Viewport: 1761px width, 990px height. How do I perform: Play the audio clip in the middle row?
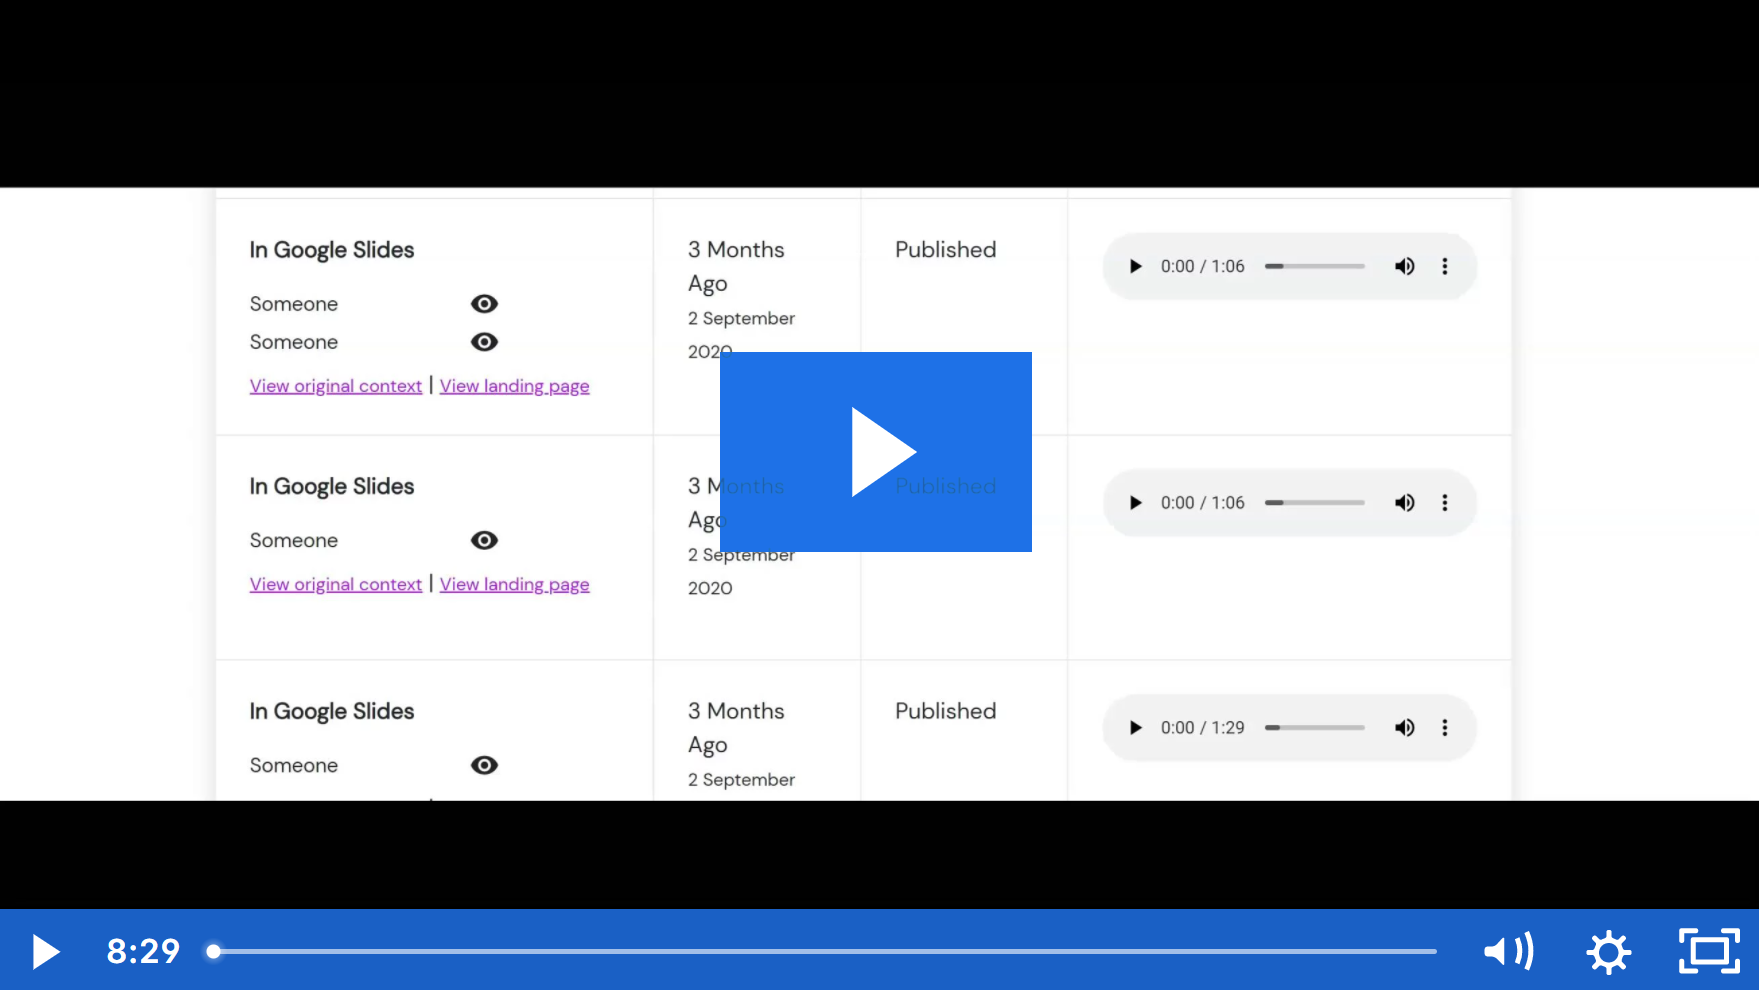(x=1135, y=503)
